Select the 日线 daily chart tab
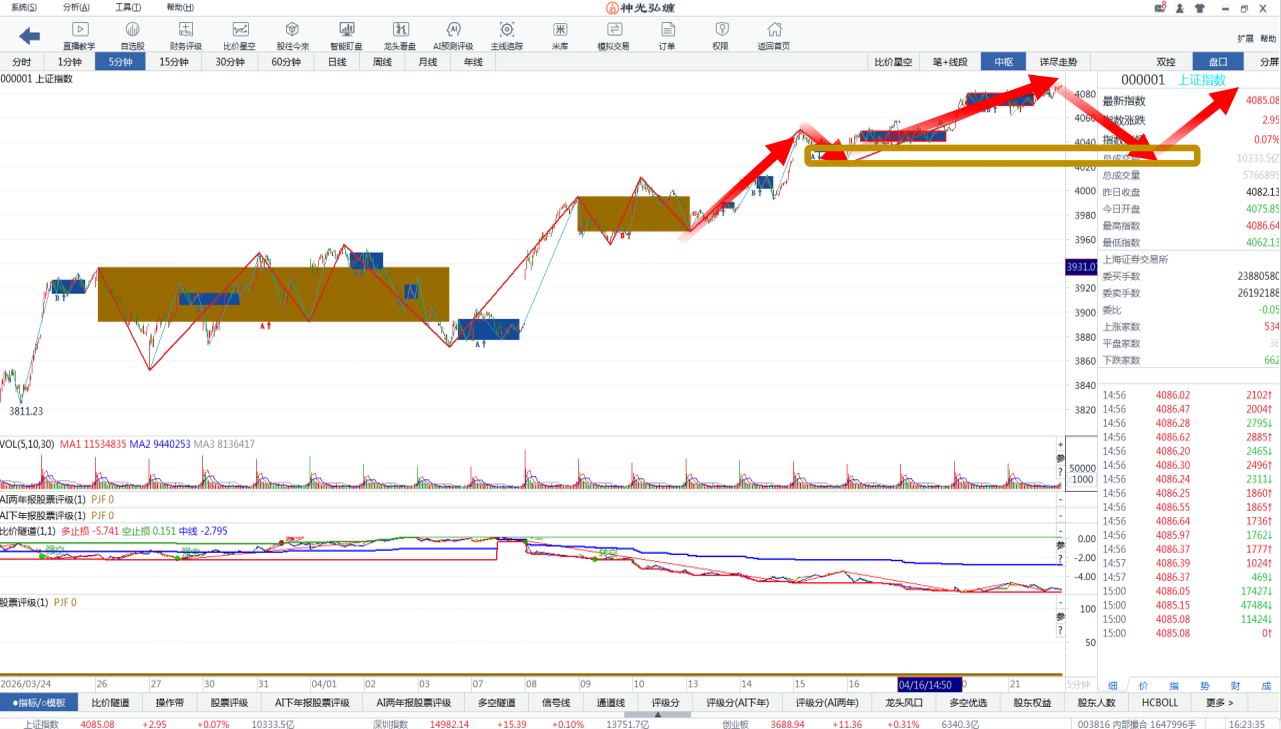 337,62
